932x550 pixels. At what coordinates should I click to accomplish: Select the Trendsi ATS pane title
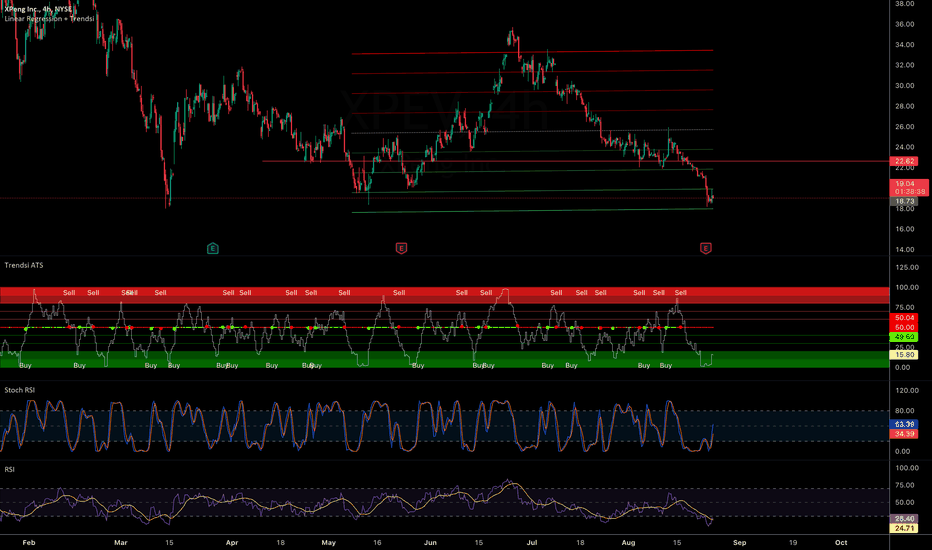pos(24,265)
